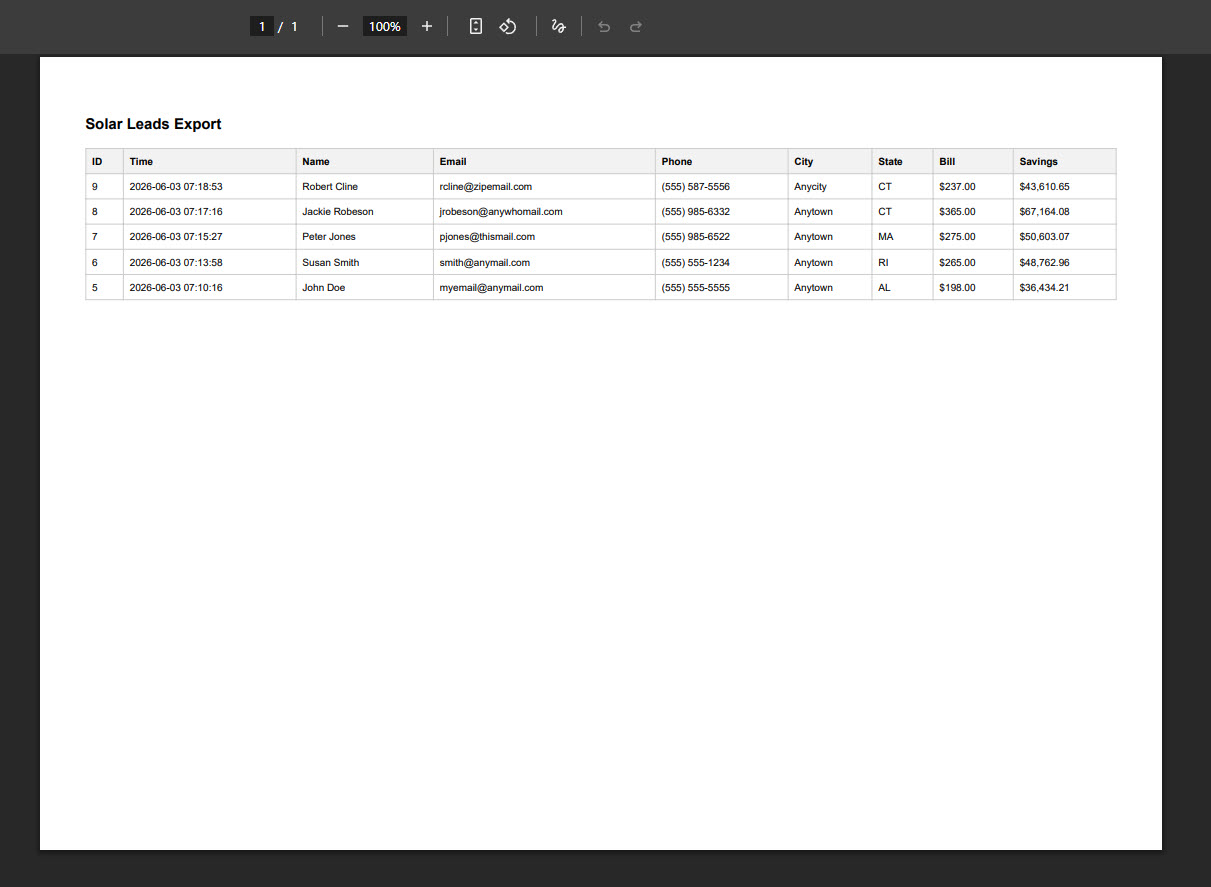Click the redo arrow icon

(x=635, y=27)
